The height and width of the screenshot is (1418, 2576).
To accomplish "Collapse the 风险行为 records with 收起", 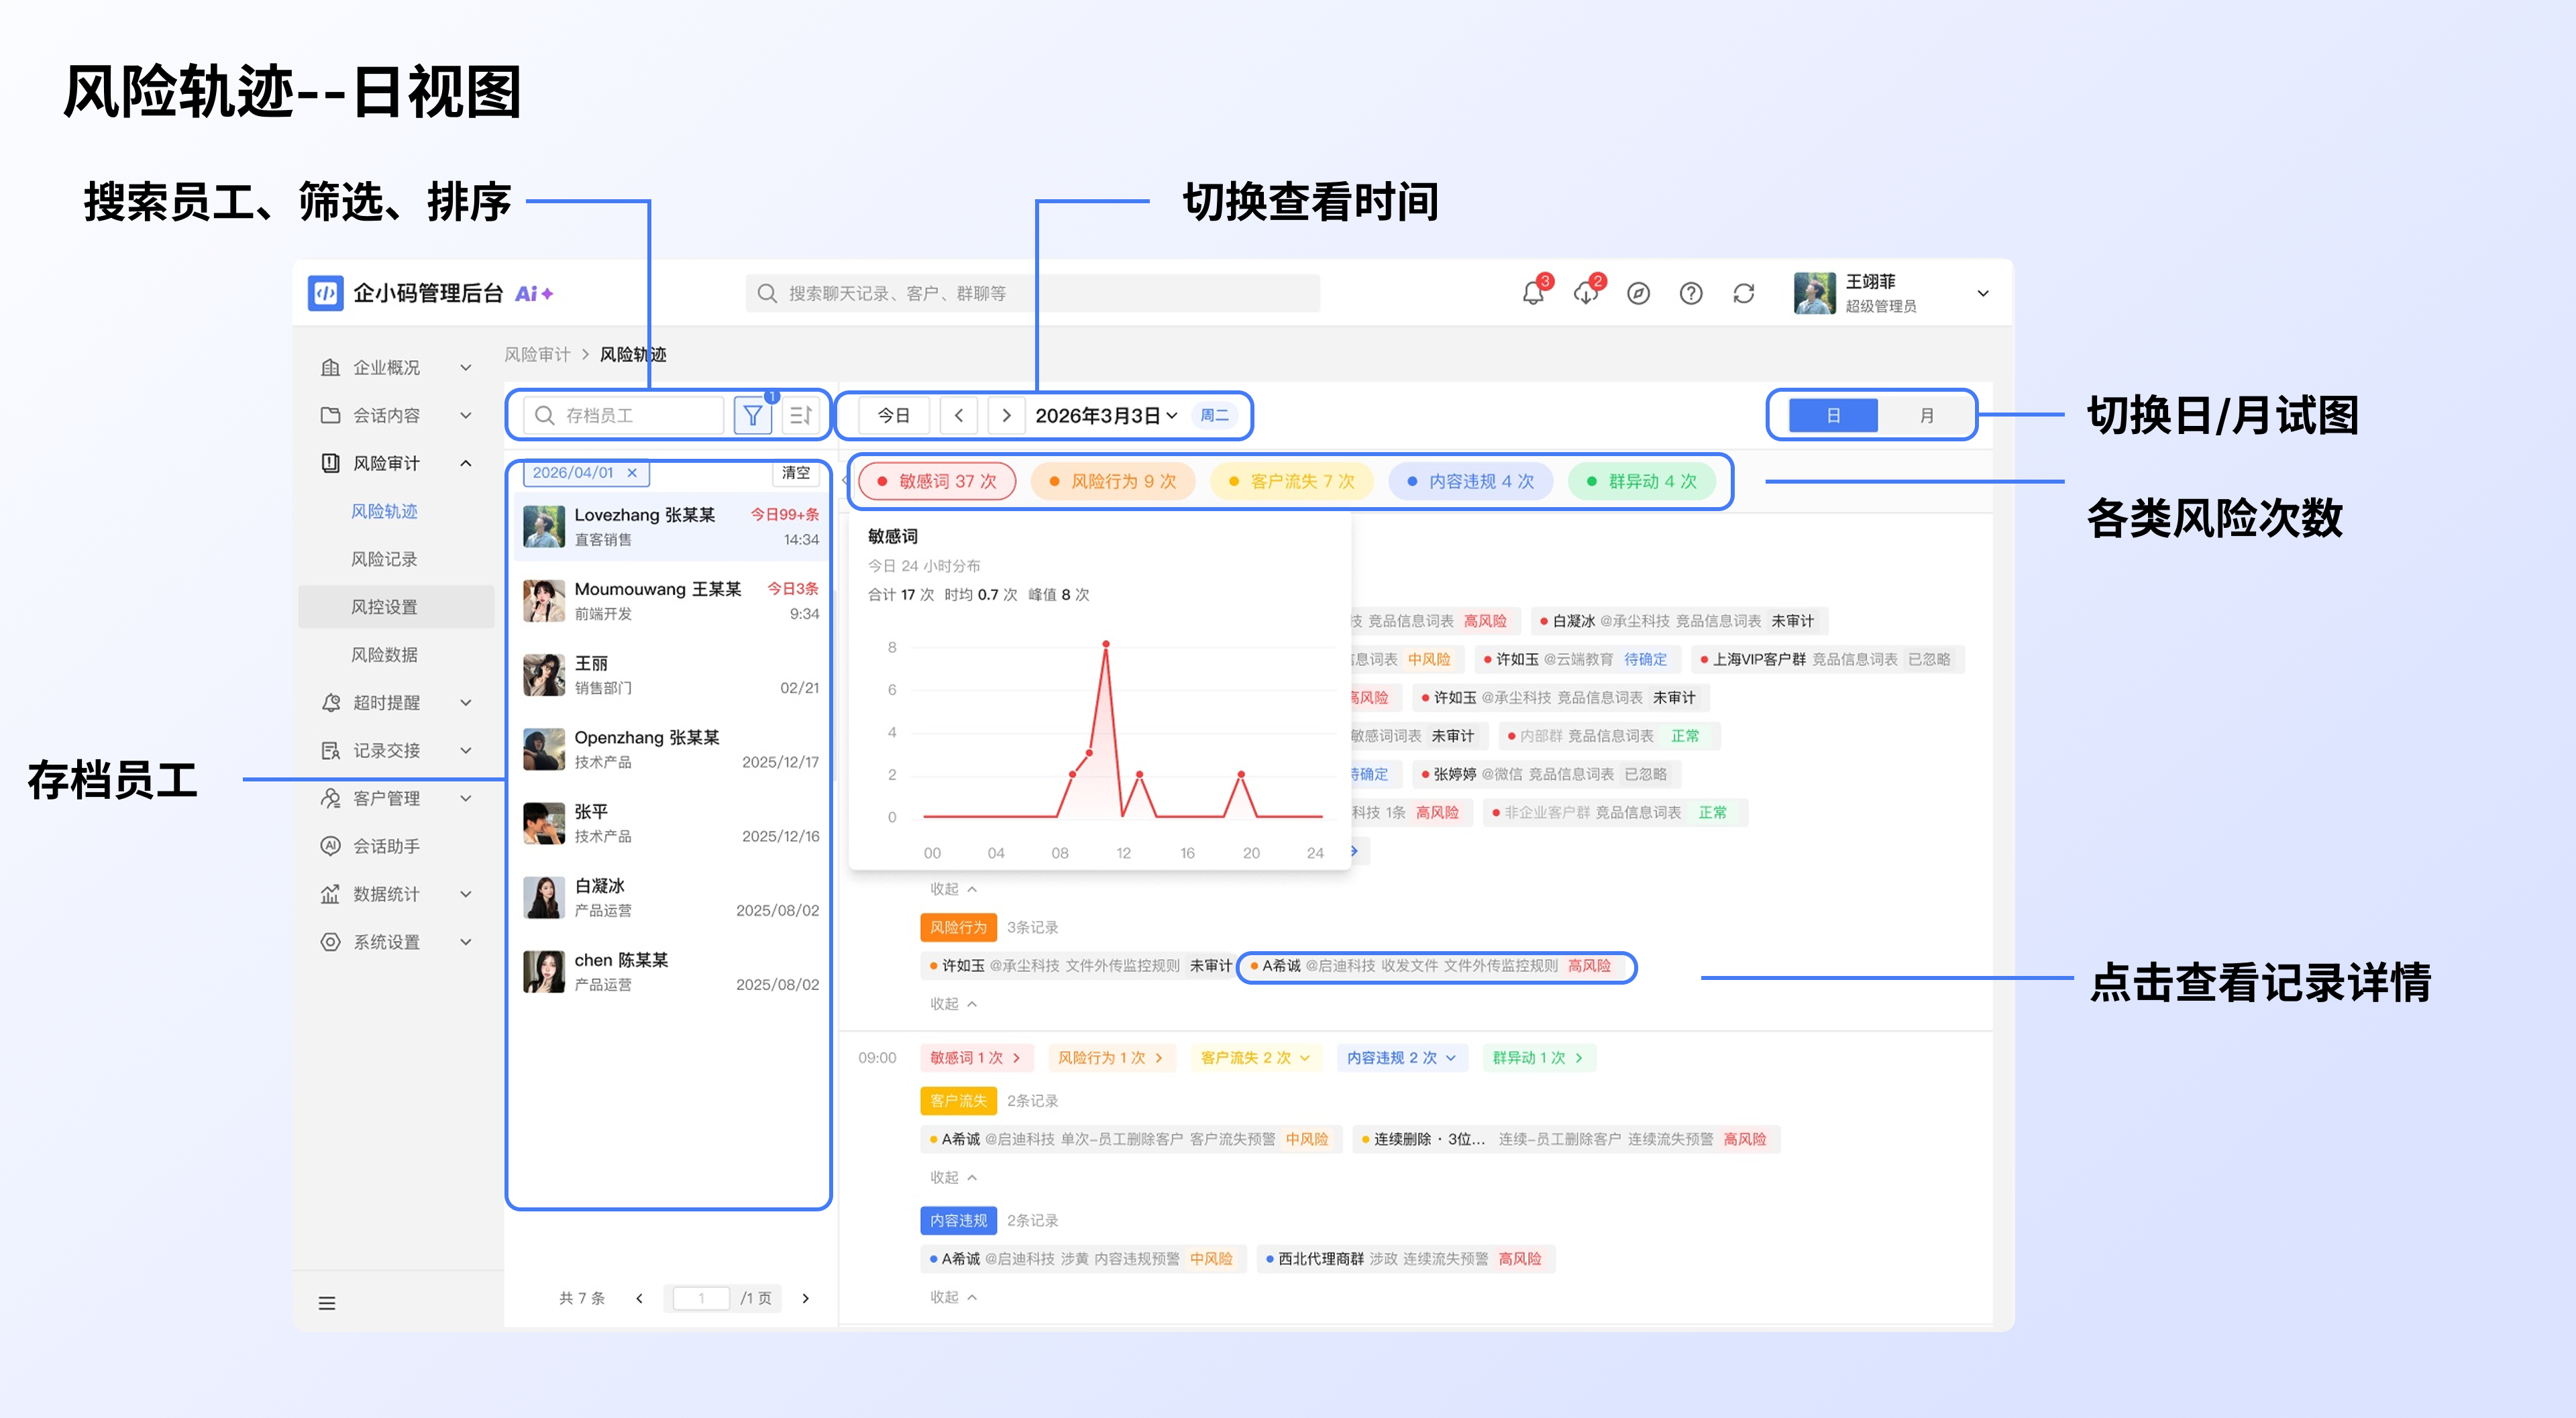I will (953, 1003).
